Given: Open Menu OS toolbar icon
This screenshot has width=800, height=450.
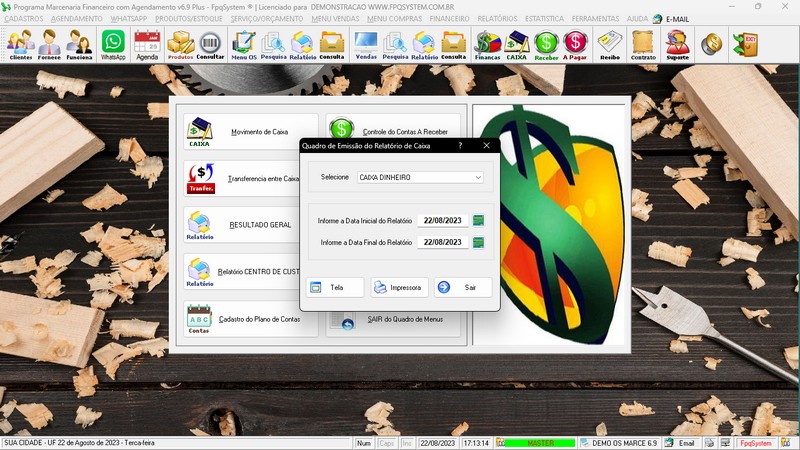Looking at the screenshot, I should pos(244,45).
